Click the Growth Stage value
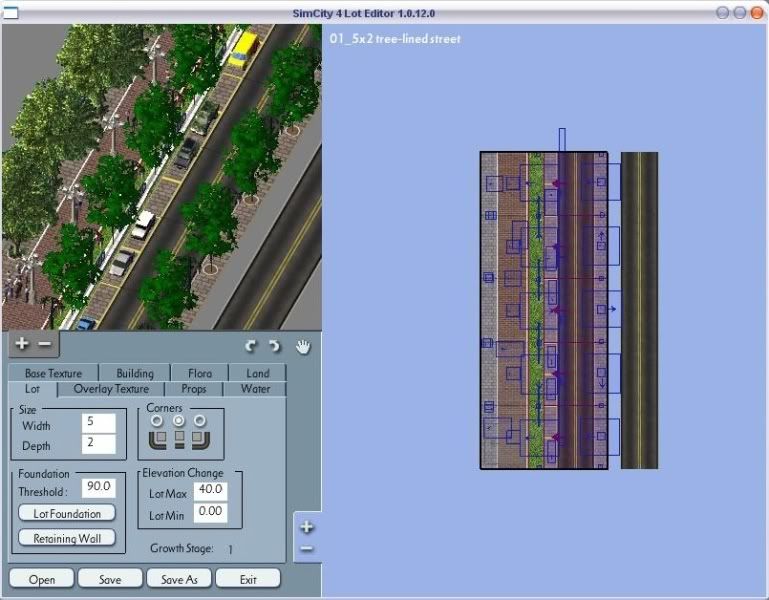The height and width of the screenshot is (600, 769). pos(230,549)
